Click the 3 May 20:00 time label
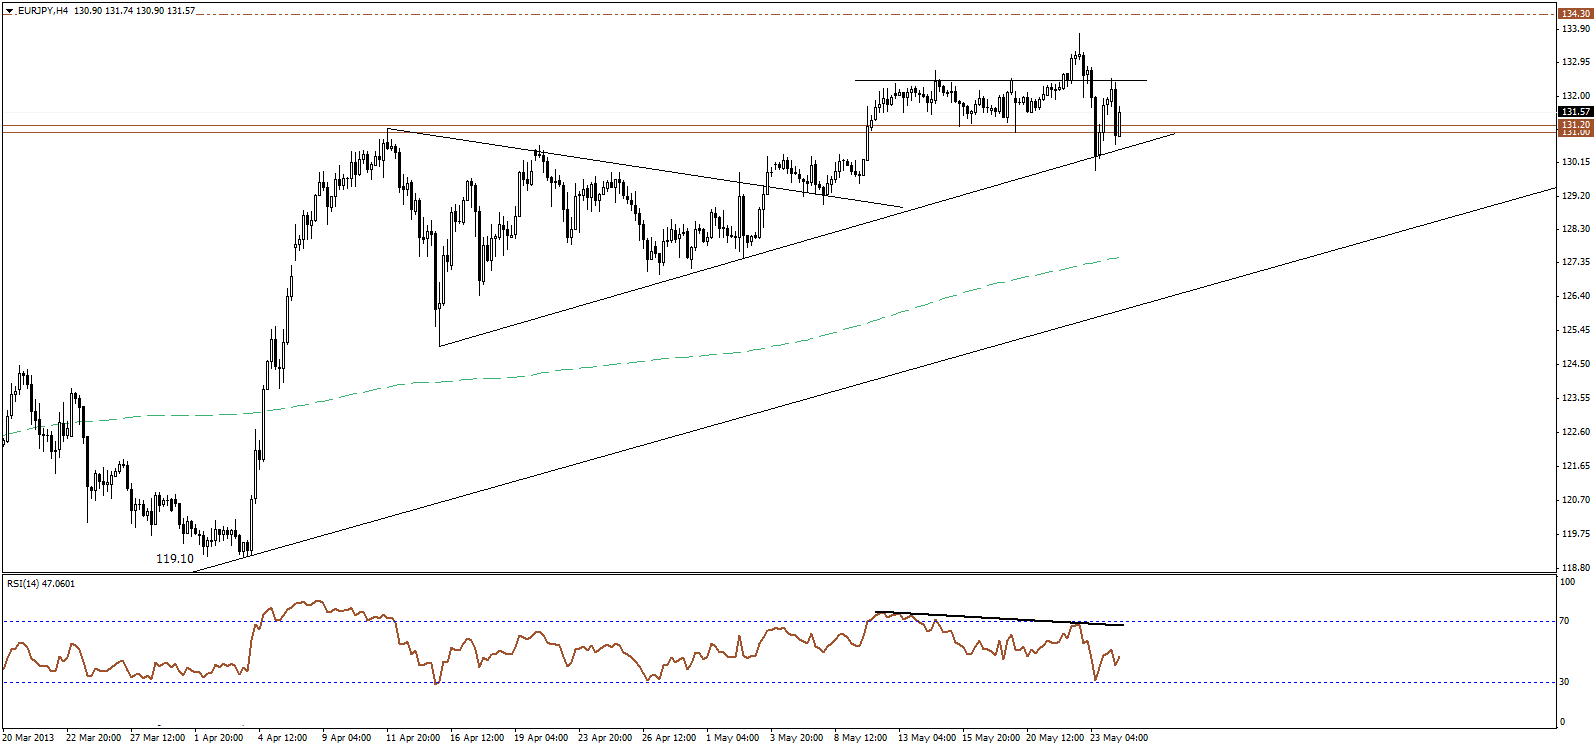The image size is (1596, 746). (x=797, y=738)
